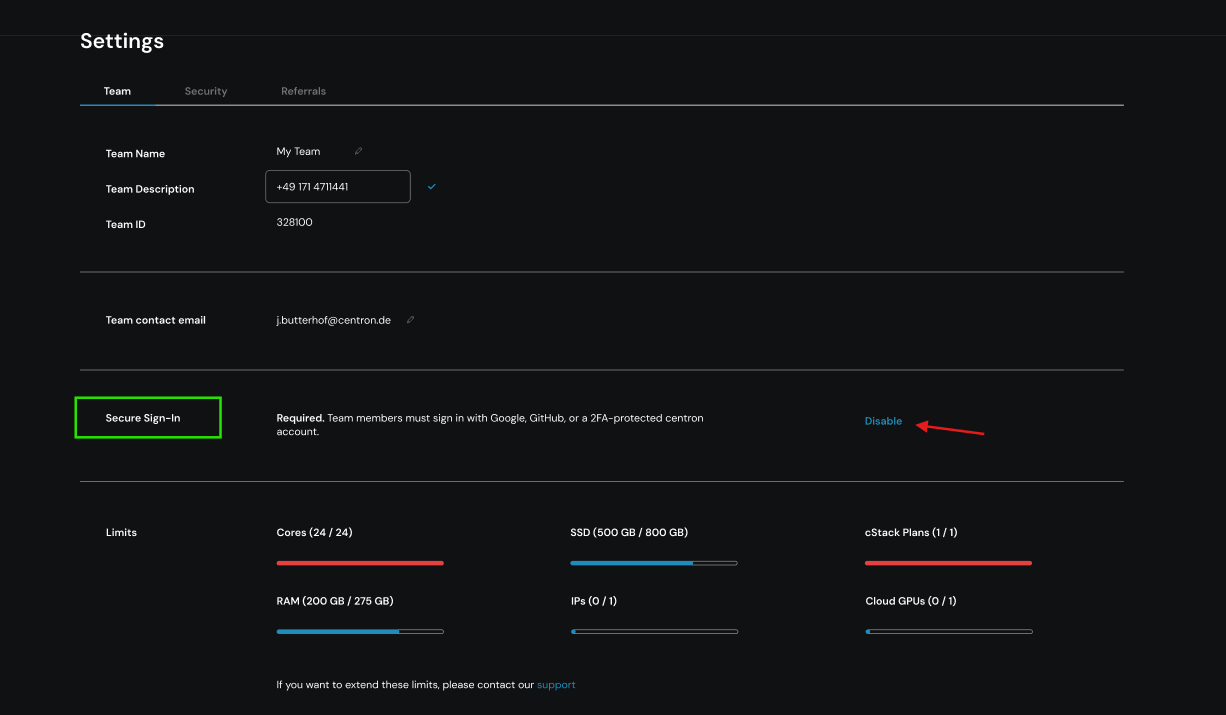1226x715 pixels.
Task: Confirm team description with the checkmark icon
Action: click(432, 187)
